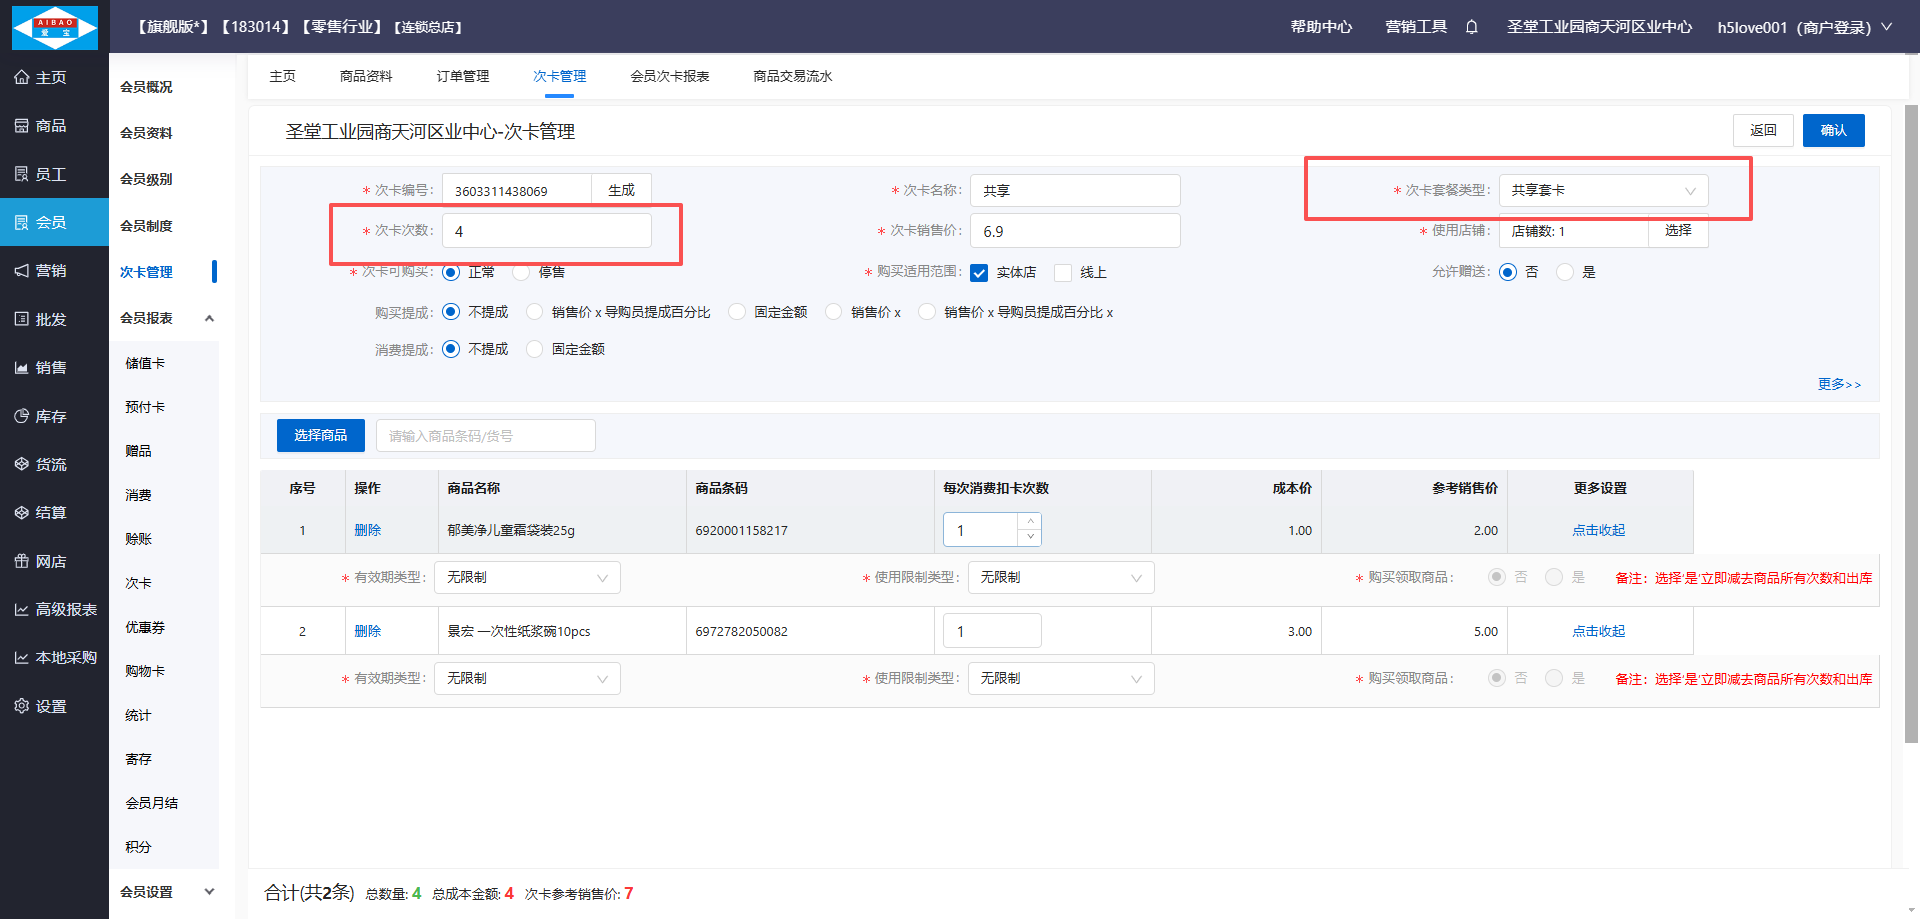Image resolution: width=1920 pixels, height=919 pixels.
Task: Select the 停售 radio button
Action: [521, 272]
